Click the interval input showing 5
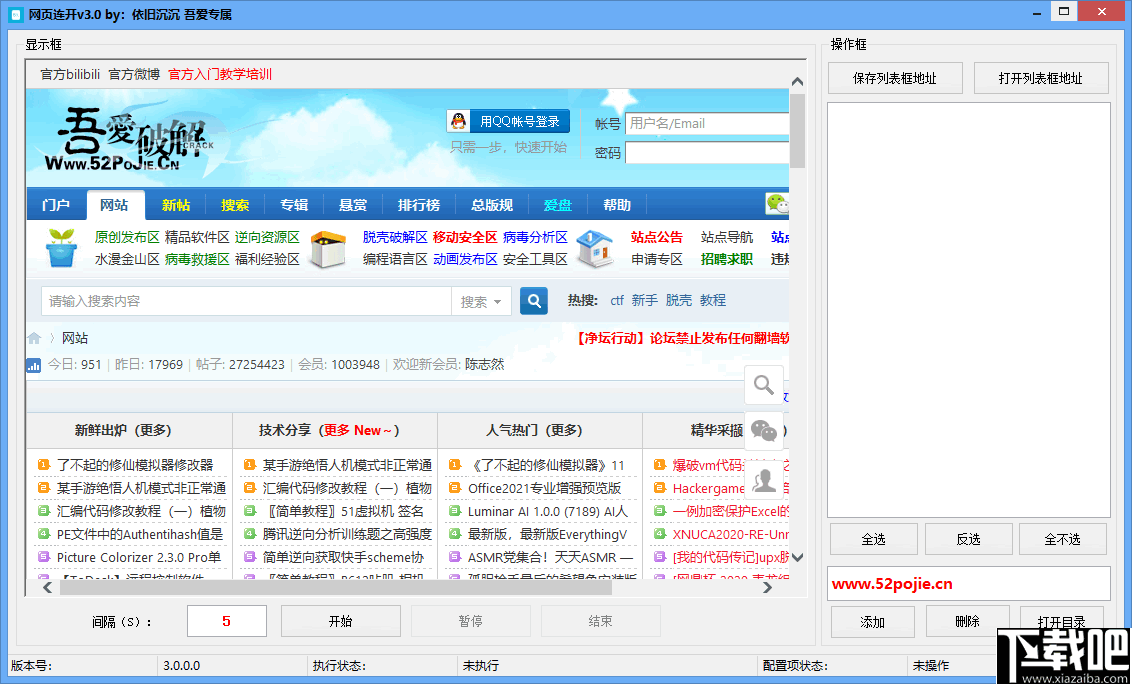 click(x=226, y=620)
